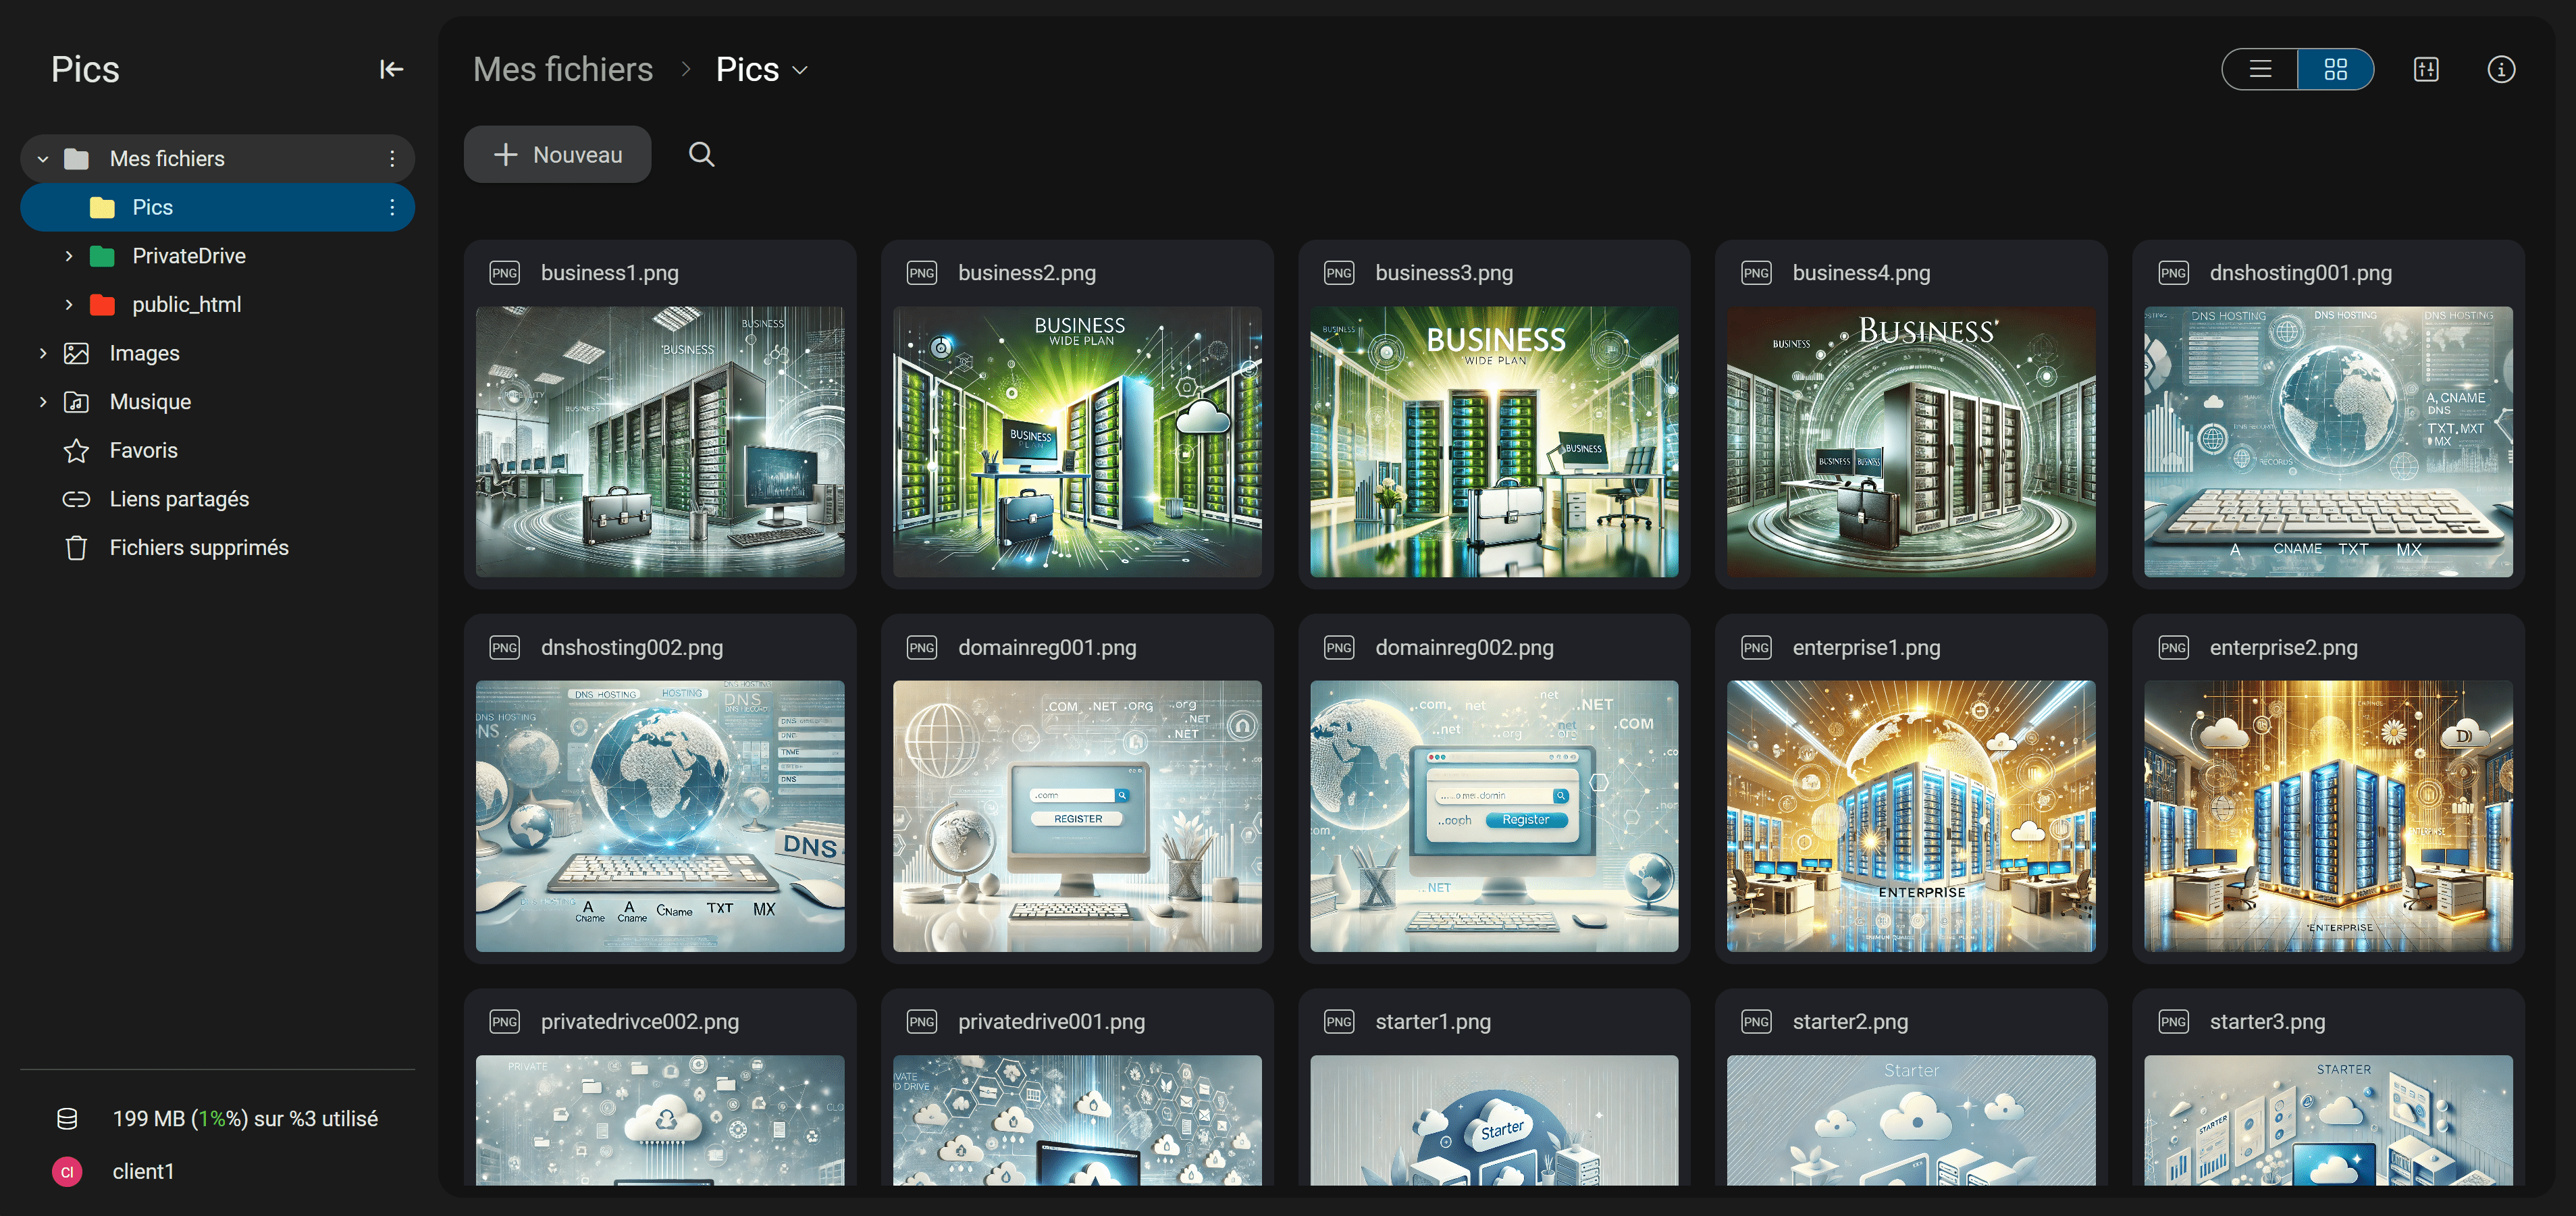Go to Mes fichiers in breadcrumb
Image resolution: width=2576 pixels, height=1216 pixels.
pos(562,69)
